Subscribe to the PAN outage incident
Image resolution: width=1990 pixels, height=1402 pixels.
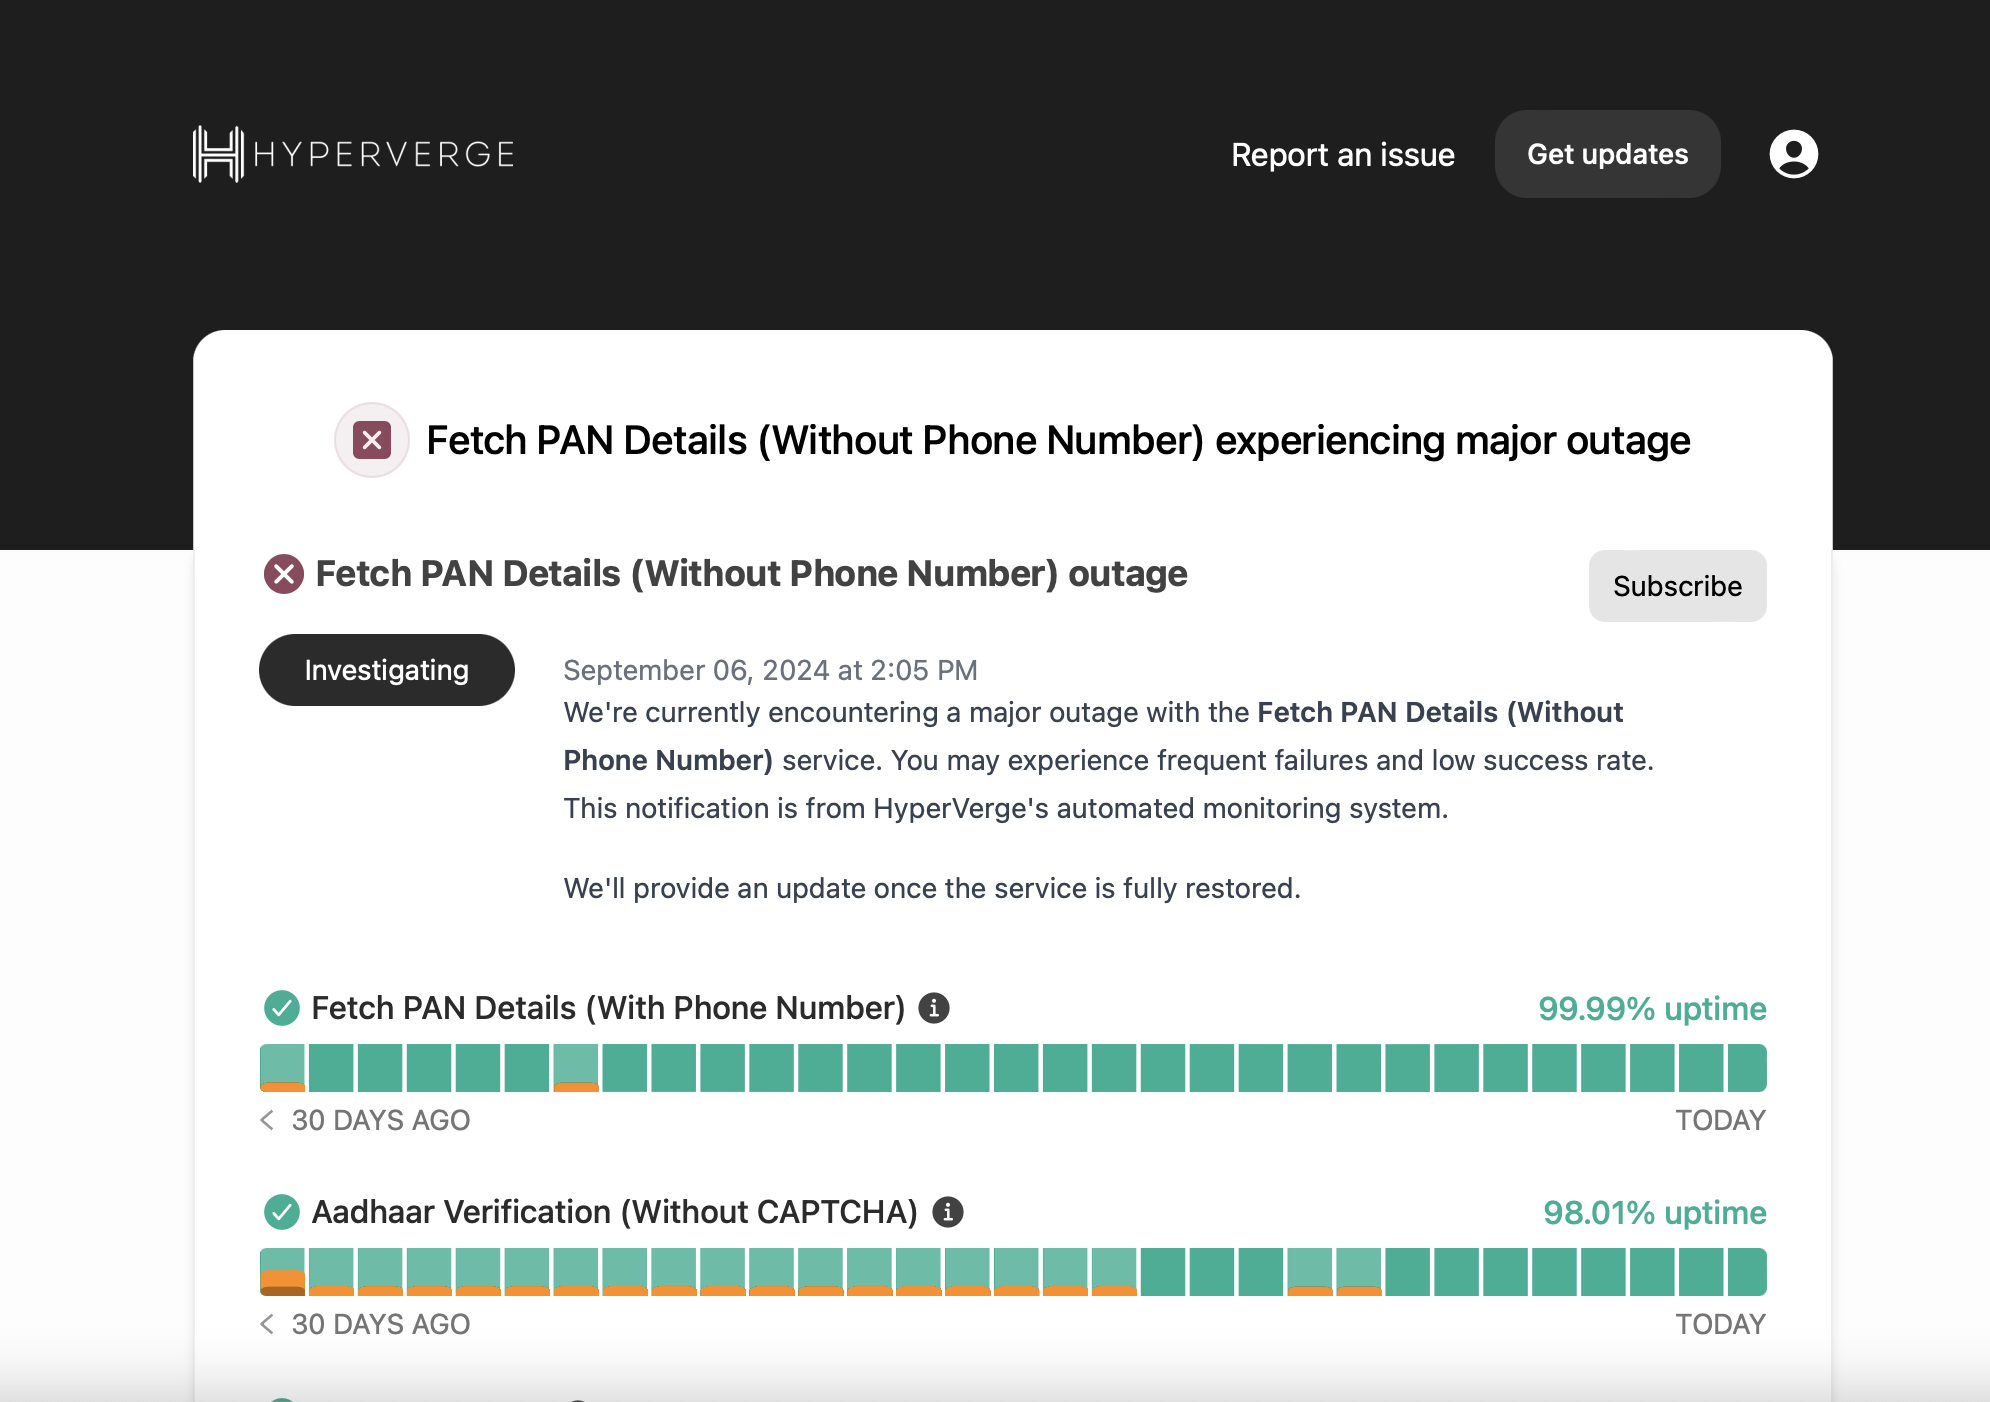(1677, 586)
